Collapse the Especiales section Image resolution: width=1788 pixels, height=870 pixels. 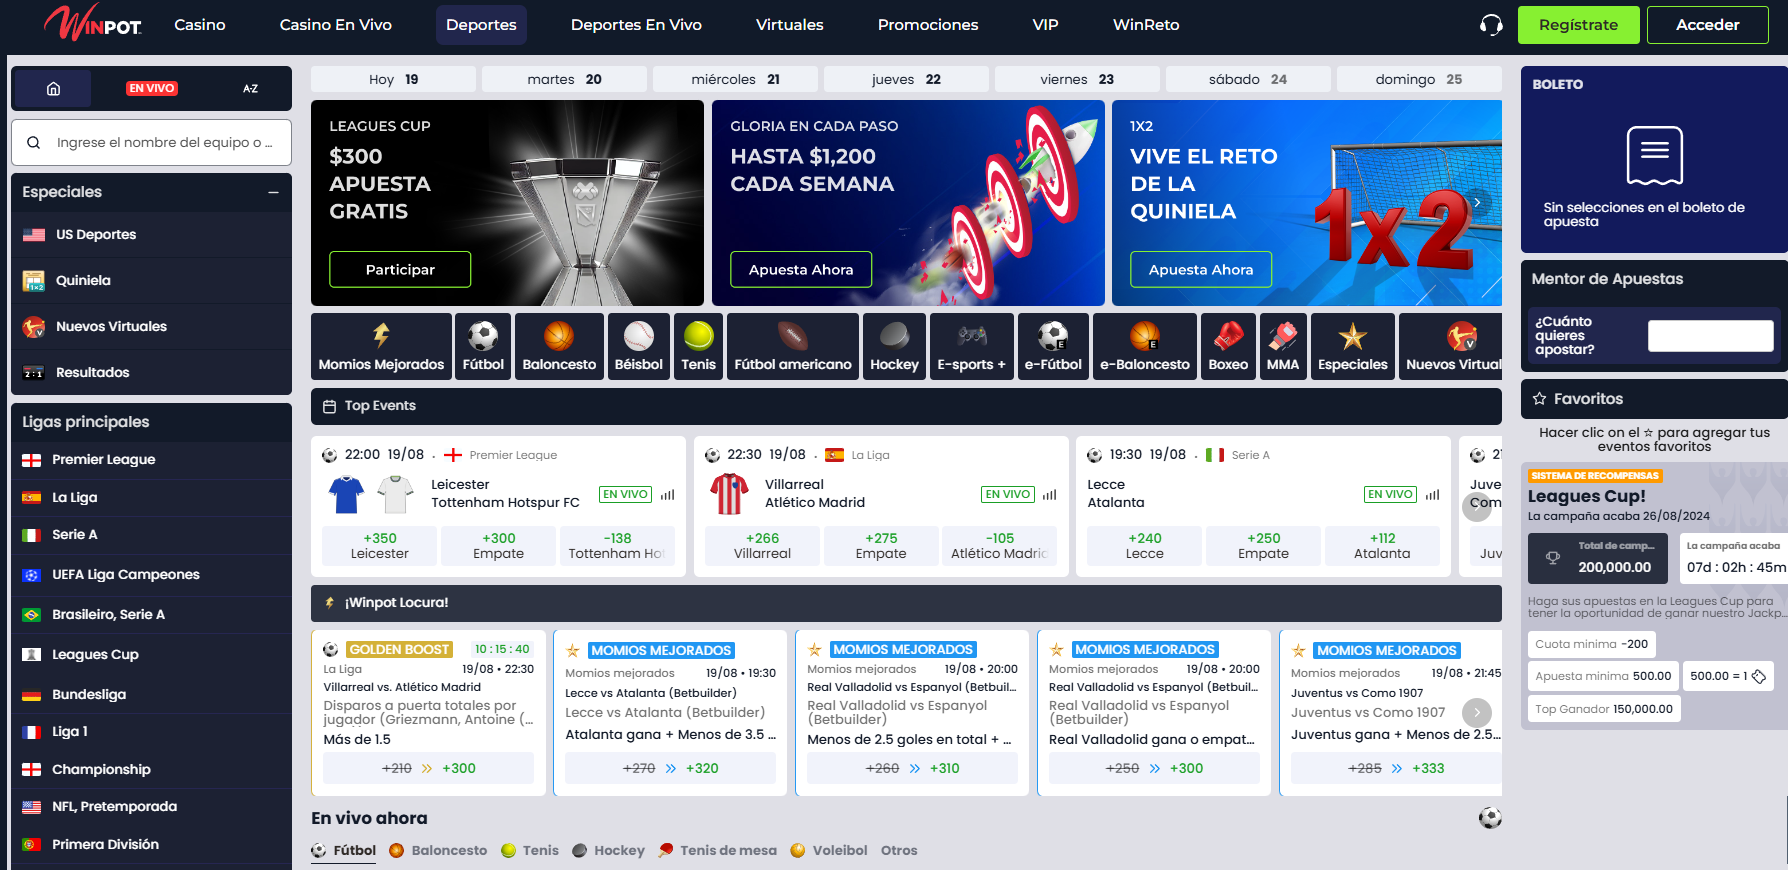pos(273,192)
